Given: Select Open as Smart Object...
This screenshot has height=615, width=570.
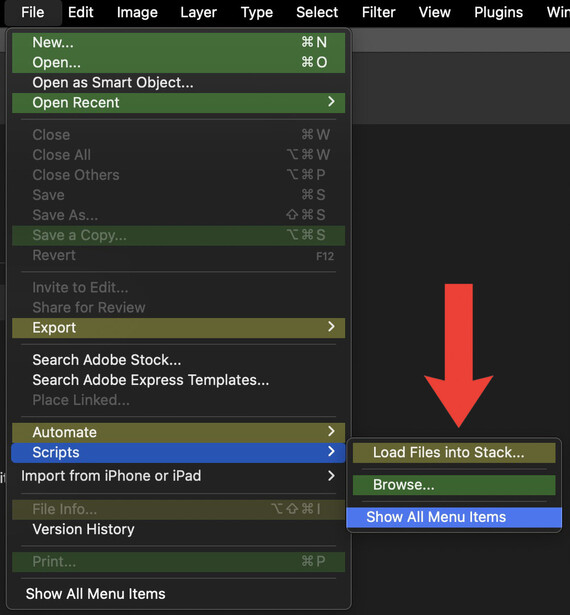Looking at the screenshot, I should 178,83.
